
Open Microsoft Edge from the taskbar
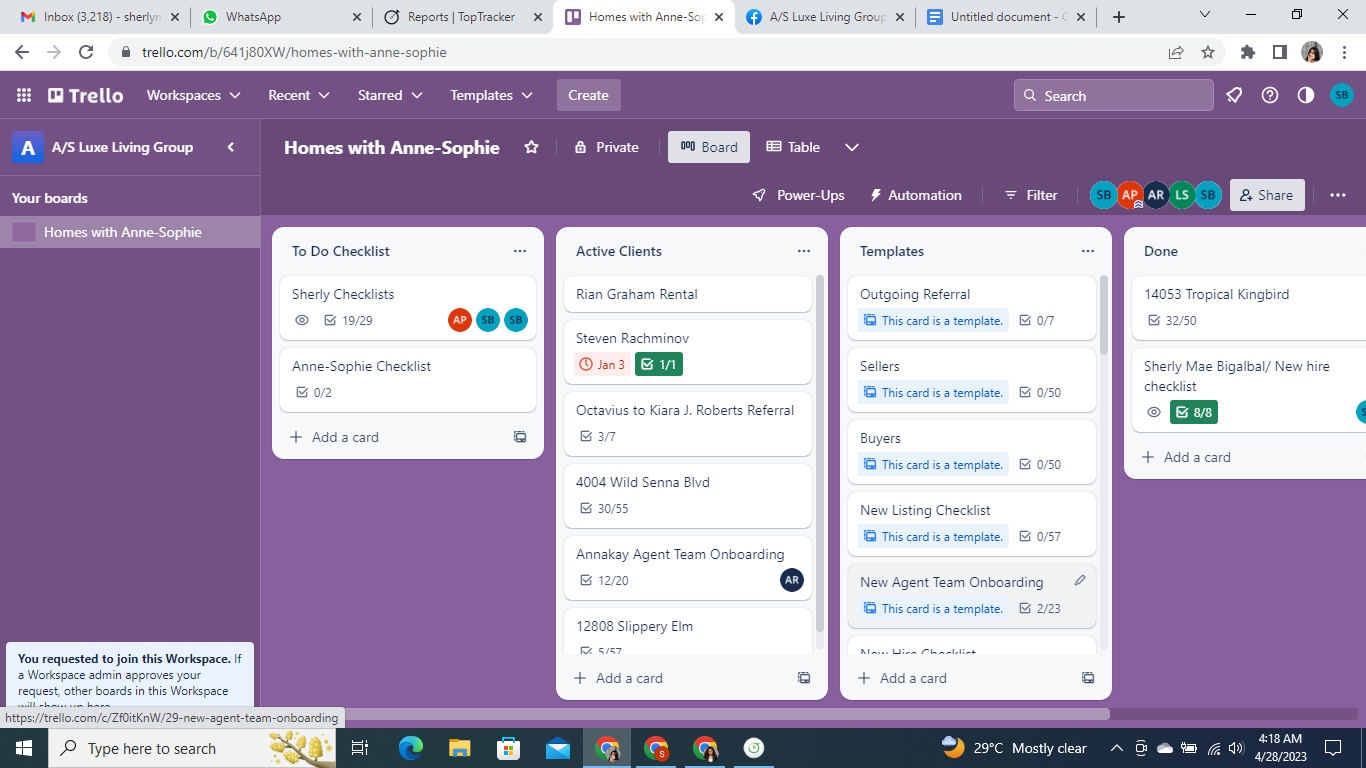pyautogui.click(x=411, y=748)
